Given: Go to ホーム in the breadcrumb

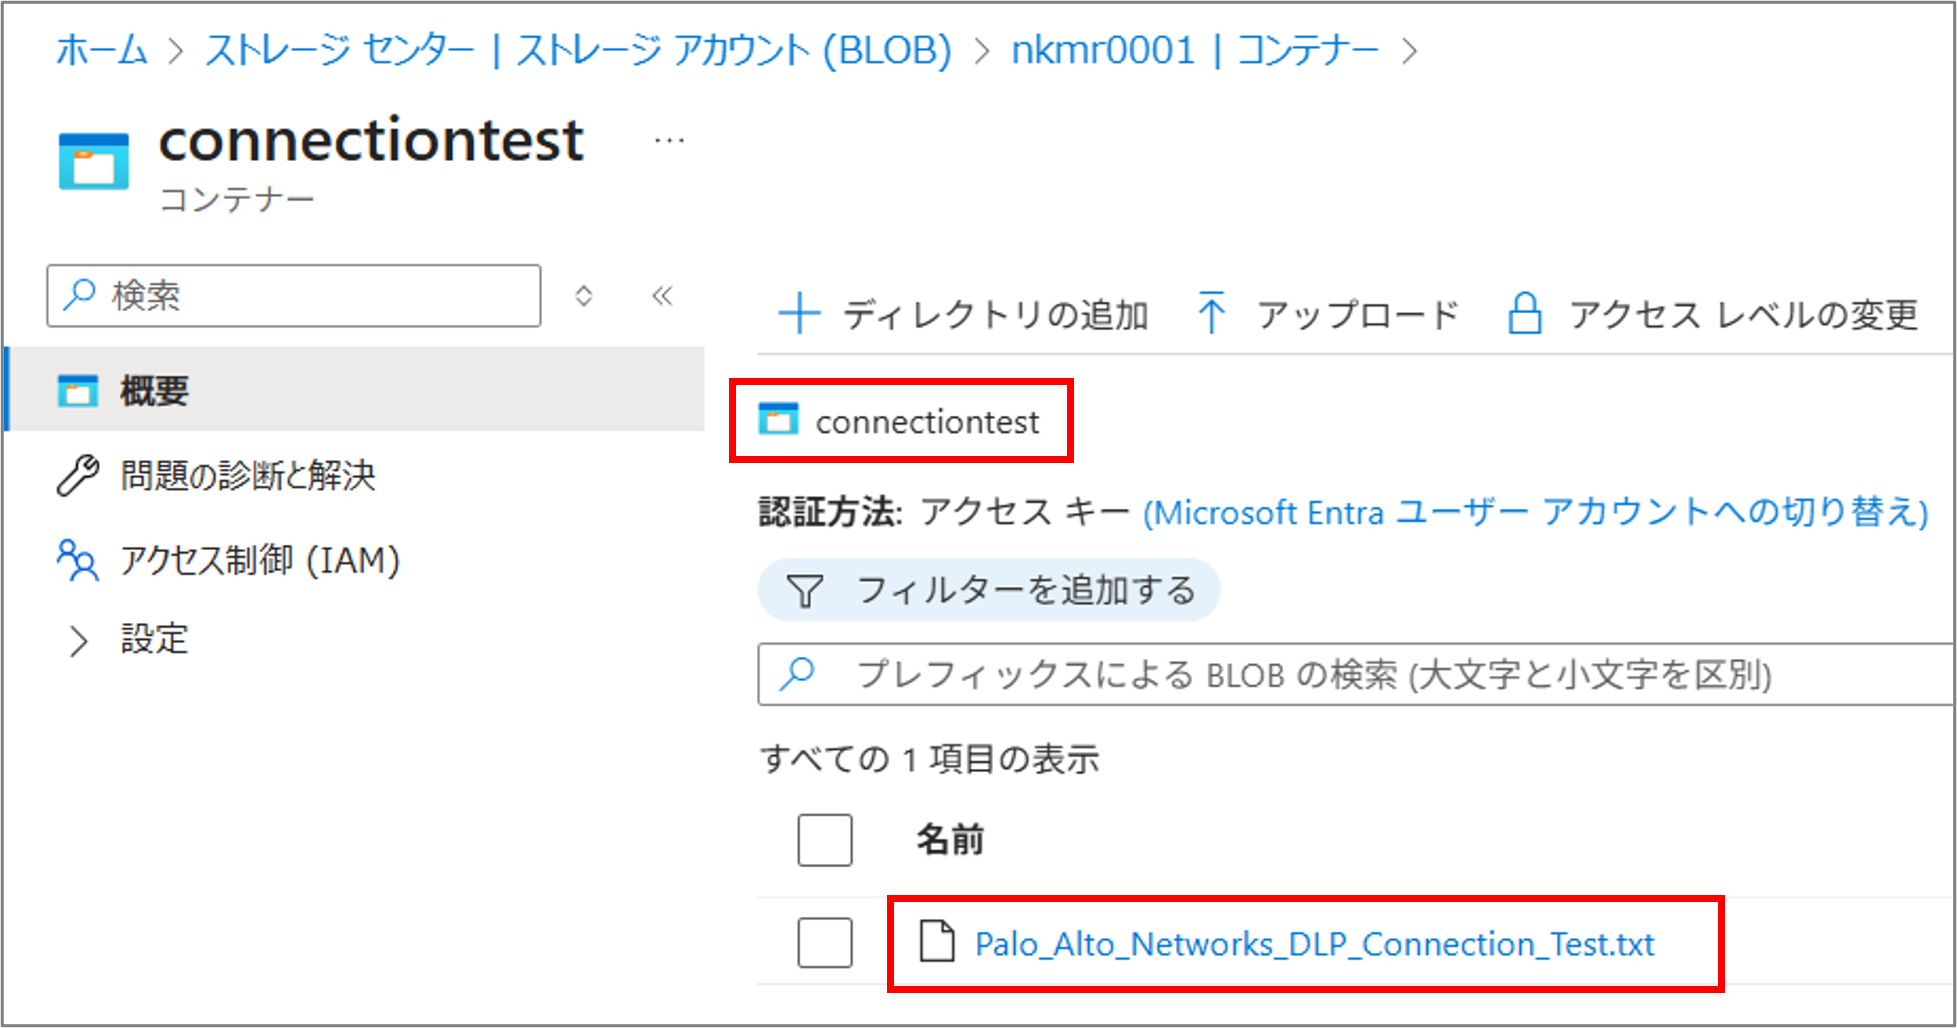Looking at the screenshot, I should point(101,51).
